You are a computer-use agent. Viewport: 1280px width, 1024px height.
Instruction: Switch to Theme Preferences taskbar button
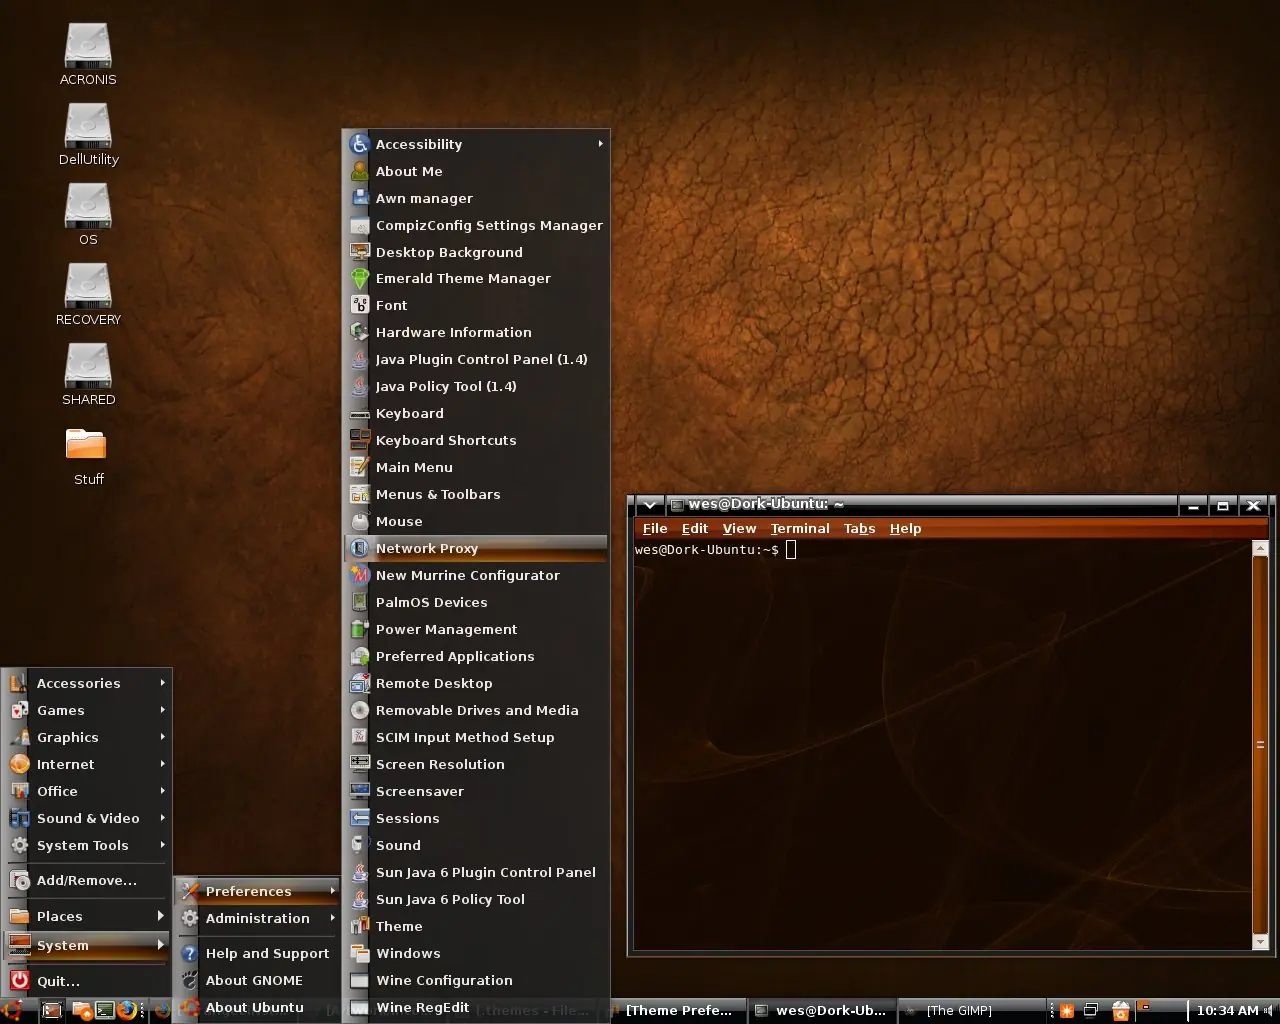679,1011
